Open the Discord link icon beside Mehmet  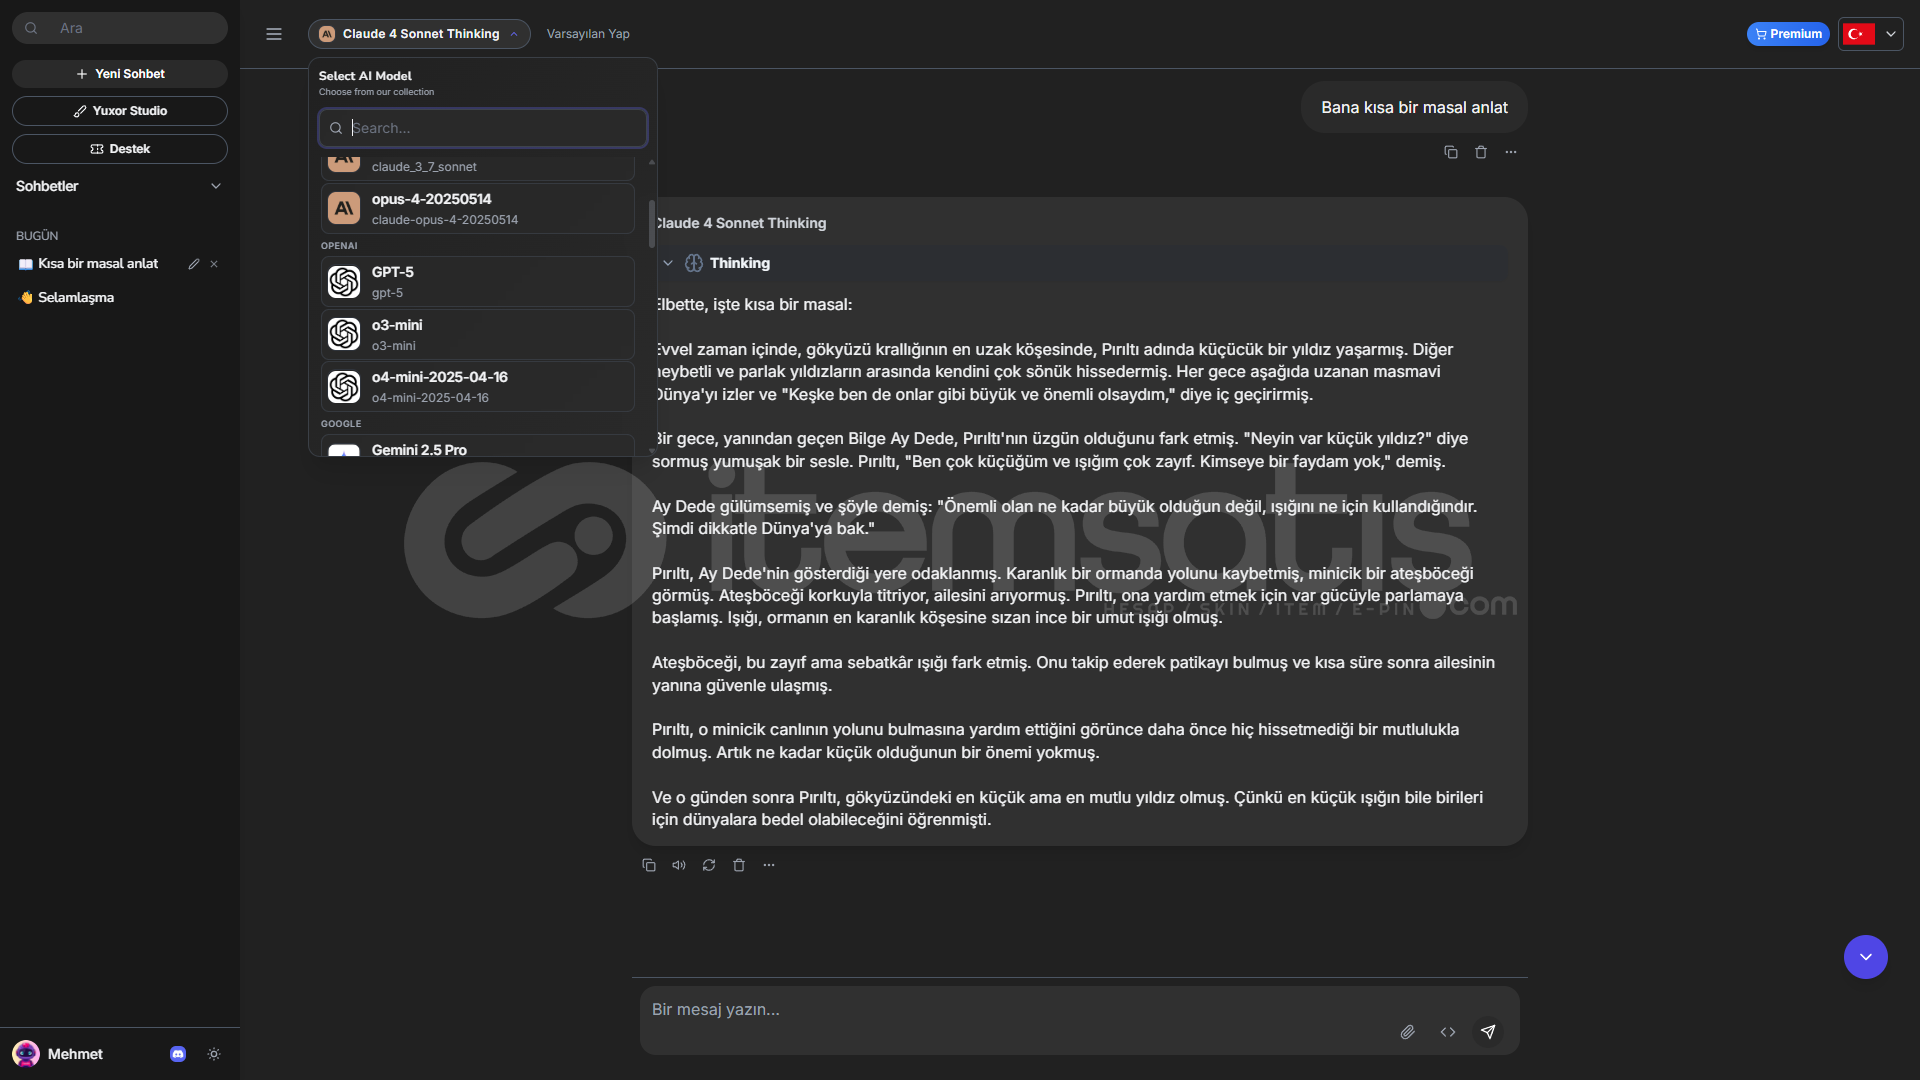pyautogui.click(x=178, y=1054)
